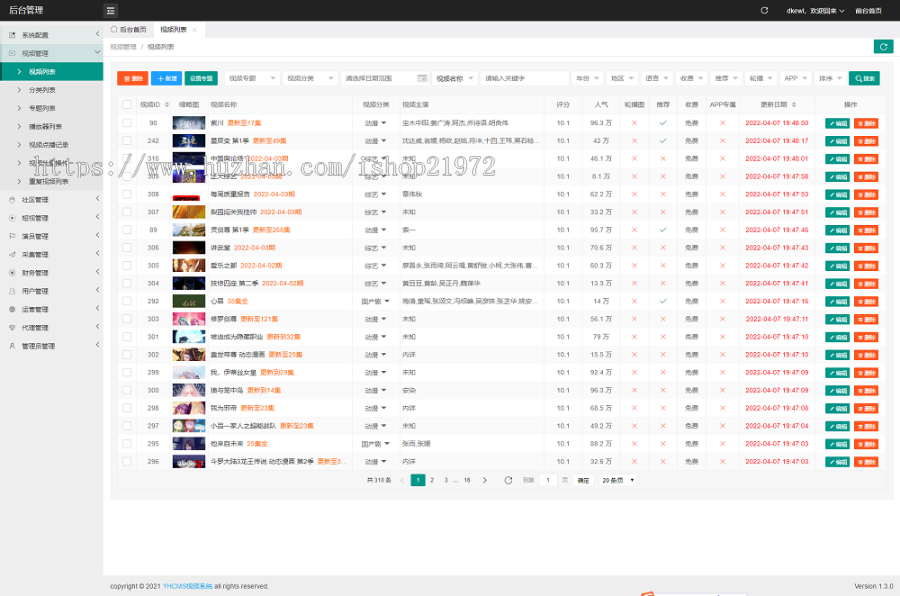The width and height of the screenshot is (900, 596).
Task: Click the 社区管理 sidebar icon
Action: pyautogui.click(x=12, y=200)
